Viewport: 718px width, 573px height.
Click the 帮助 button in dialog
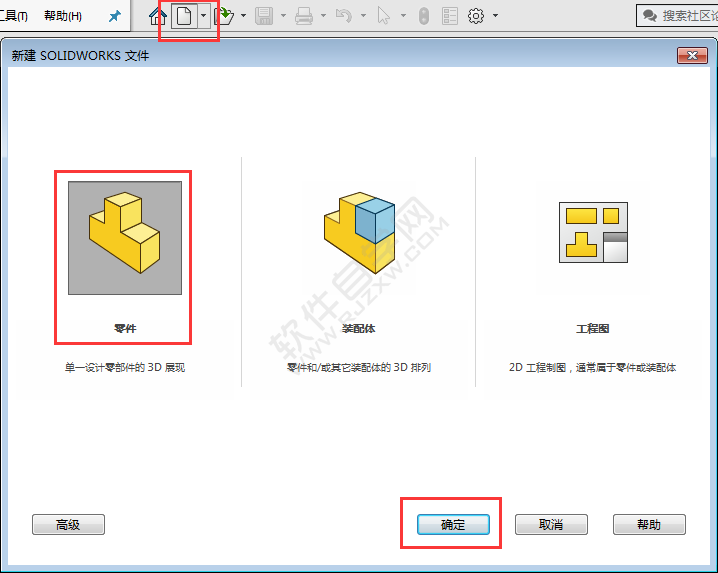[649, 524]
